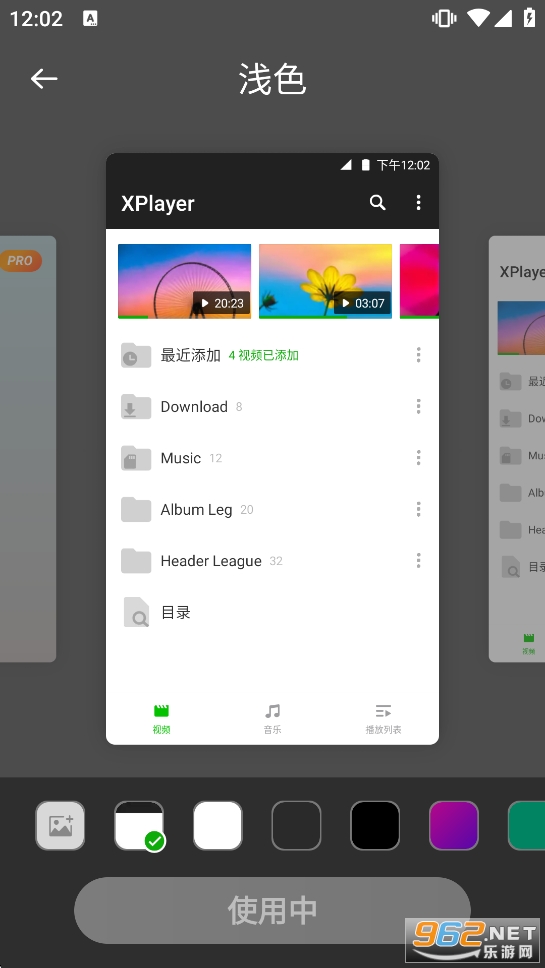
Task: Switch to the 音乐 tab
Action: 272,719
